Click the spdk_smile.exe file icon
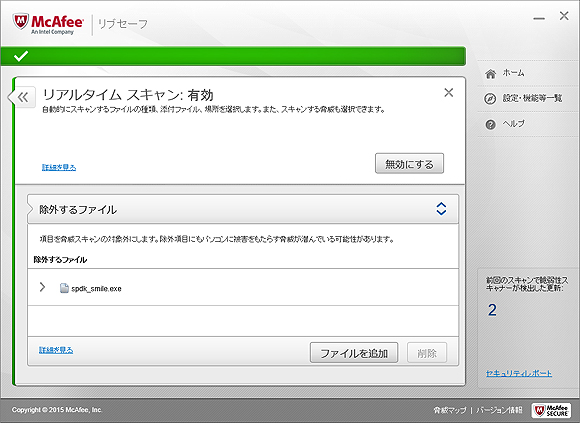This screenshot has width=580, height=423. (x=64, y=288)
